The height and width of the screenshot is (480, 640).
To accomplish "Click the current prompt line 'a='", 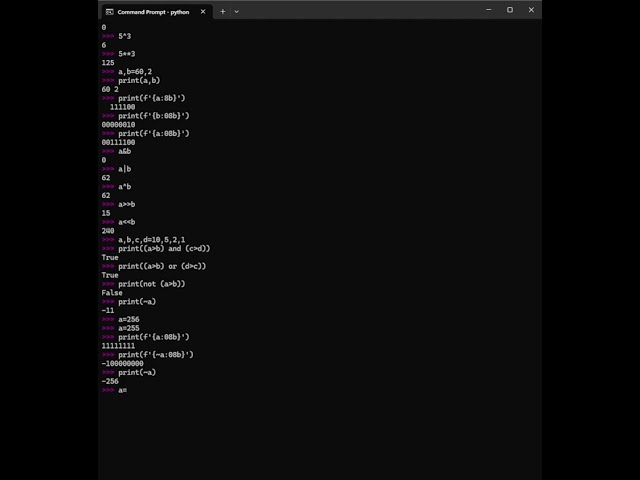I will click(114, 390).
